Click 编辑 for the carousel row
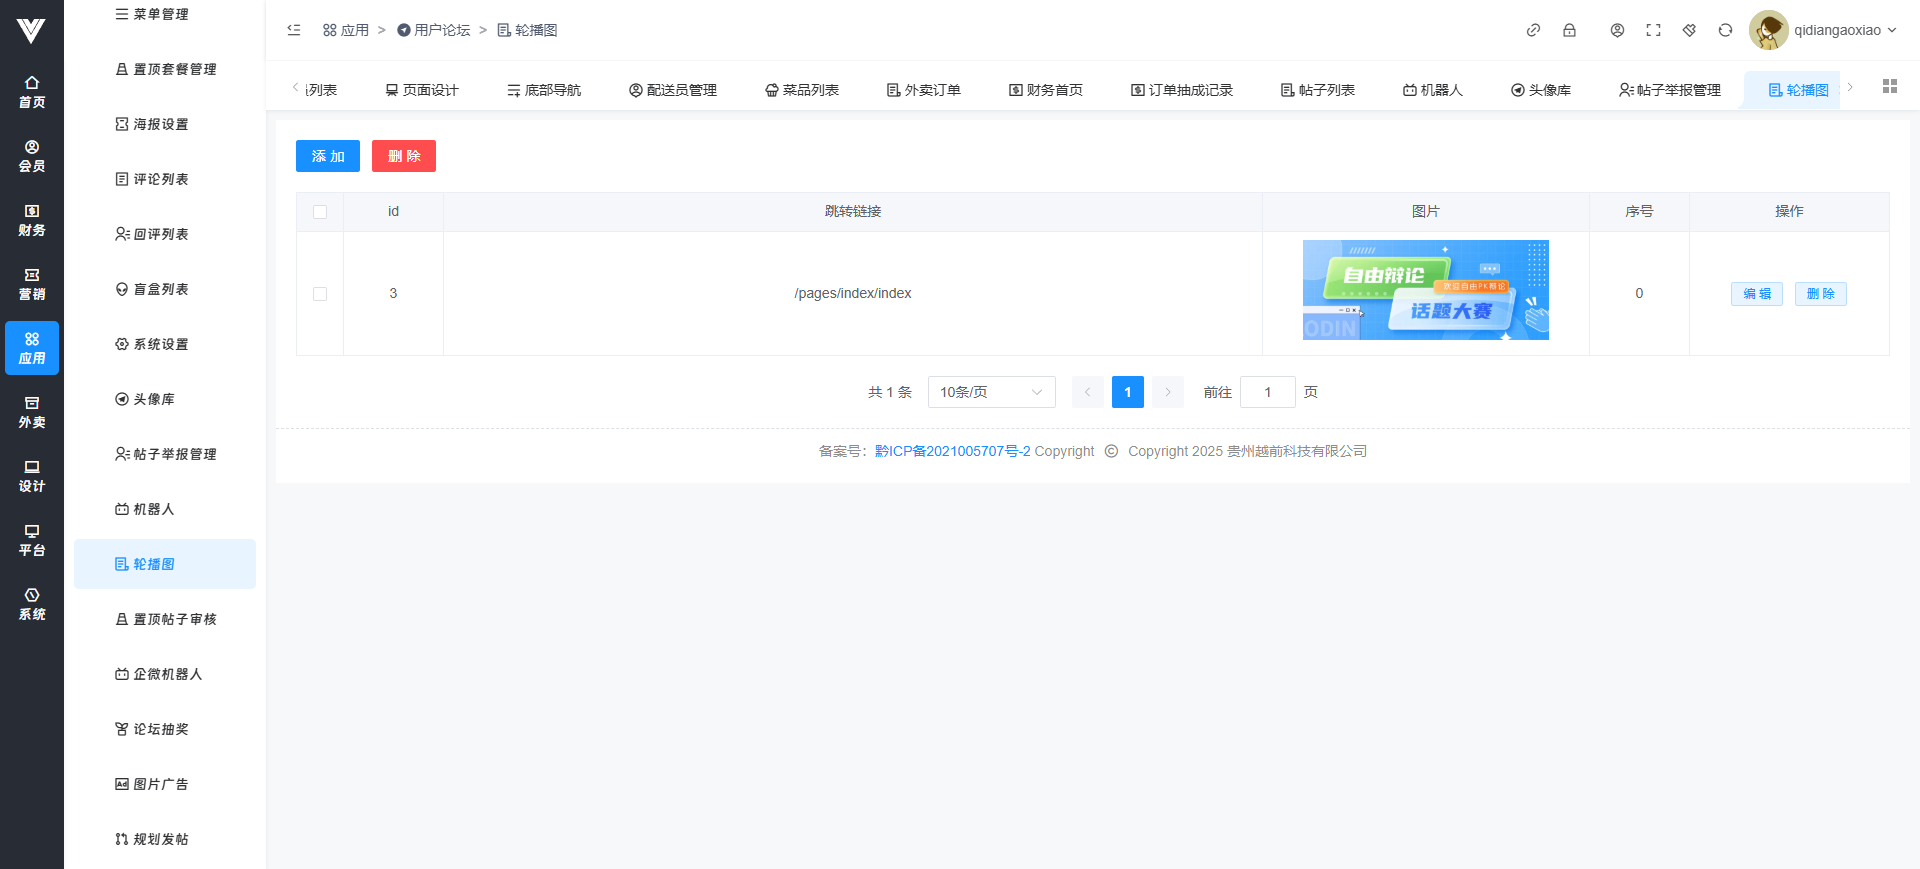This screenshot has height=869, width=1920. [1756, 294]
